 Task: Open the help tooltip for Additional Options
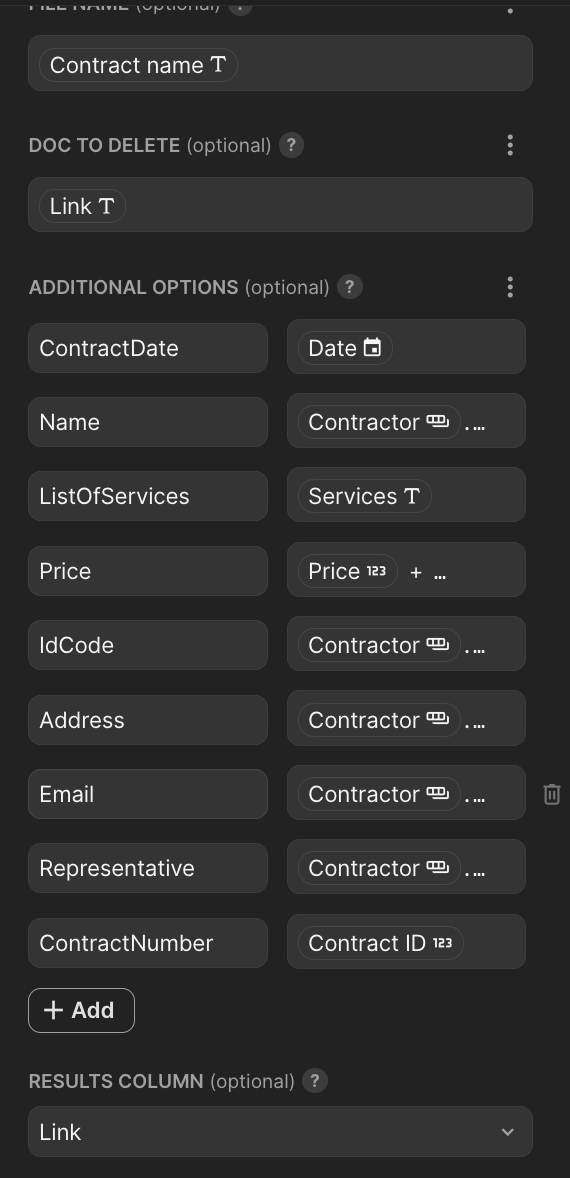(x=350, y=287)
